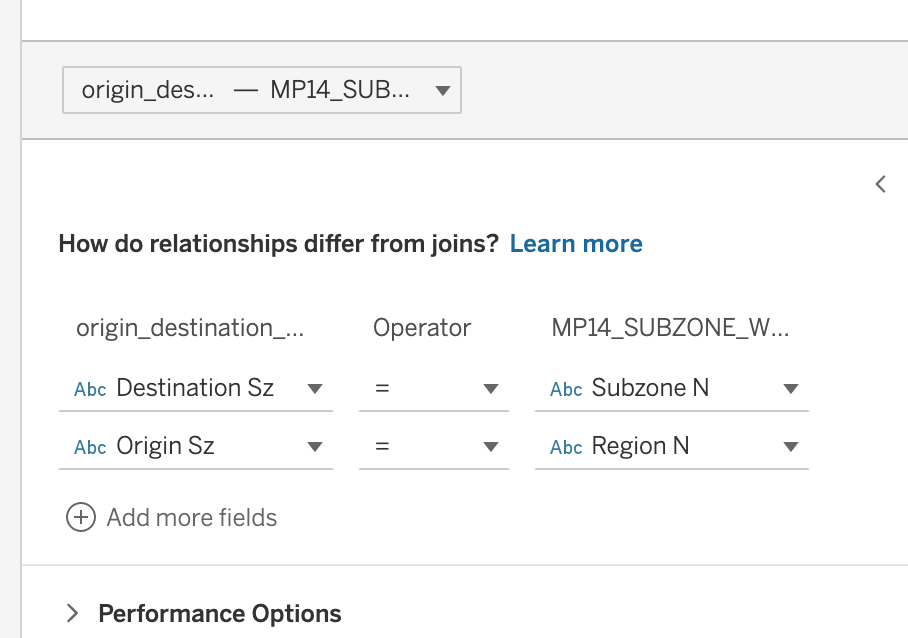The image size is (908, 638).
Task: Change the operator for the Destination Sz row
Action: (x=434, y=389)
